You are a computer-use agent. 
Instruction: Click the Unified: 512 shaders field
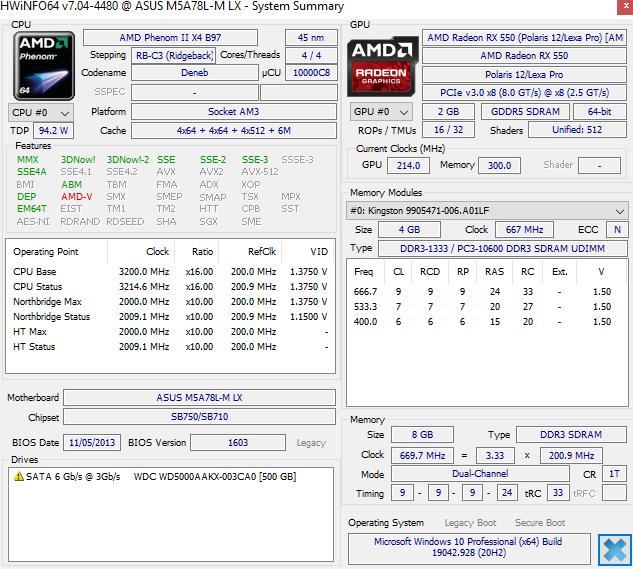577,130
